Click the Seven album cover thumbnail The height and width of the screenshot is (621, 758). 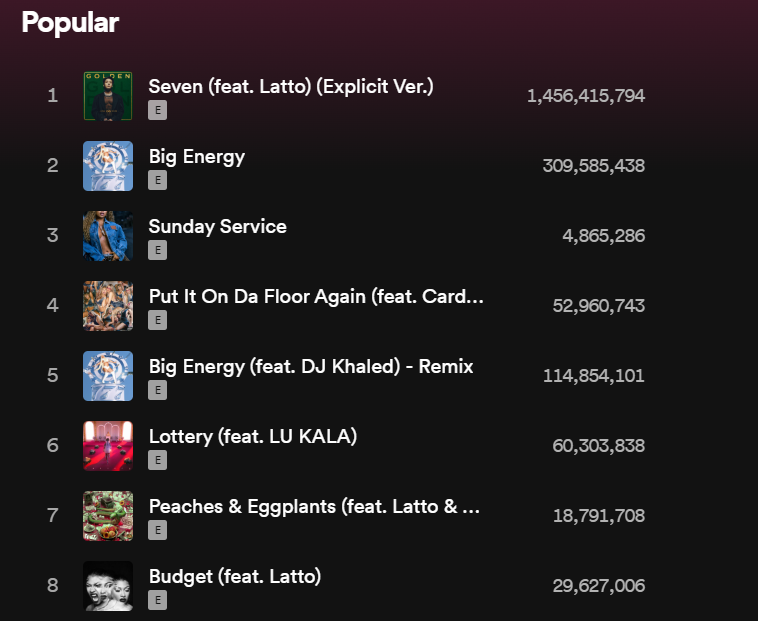click(x=108, y=96)
